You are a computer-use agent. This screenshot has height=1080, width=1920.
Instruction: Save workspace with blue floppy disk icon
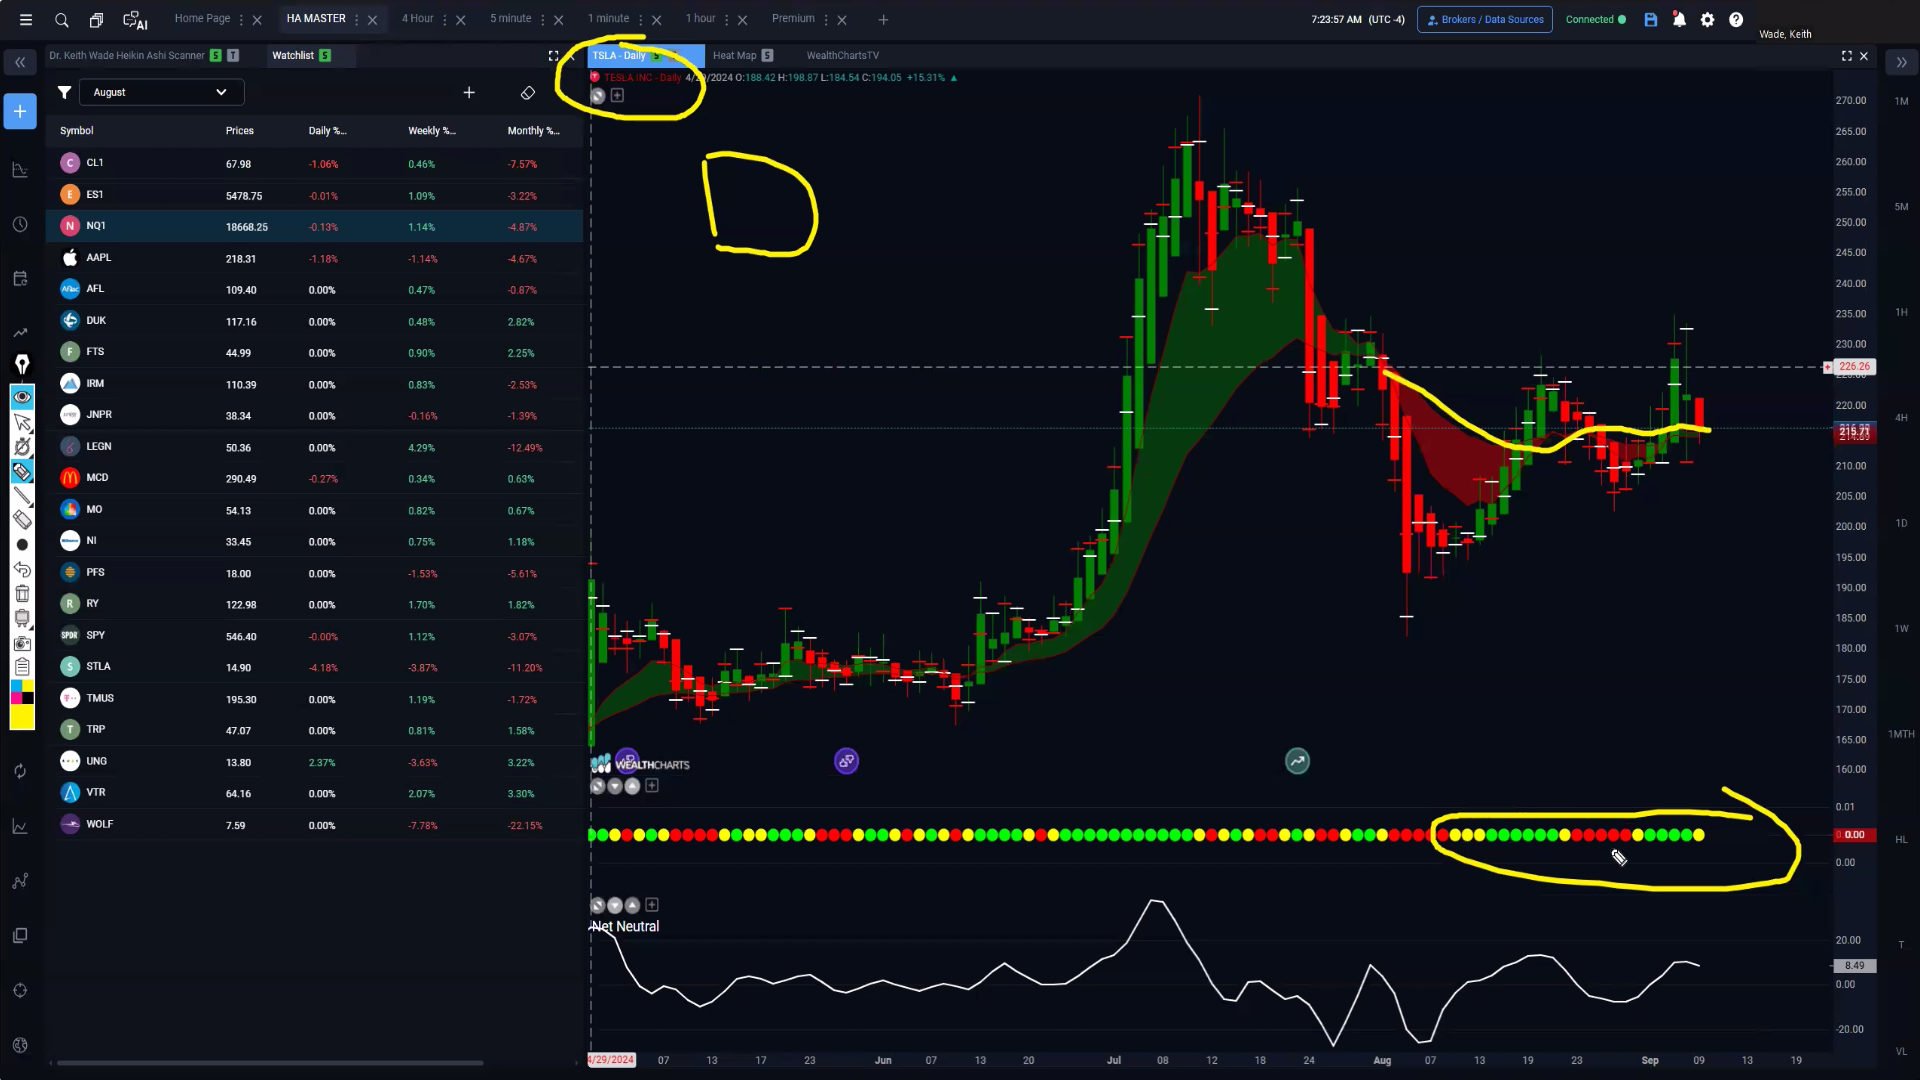(1651, 19)
